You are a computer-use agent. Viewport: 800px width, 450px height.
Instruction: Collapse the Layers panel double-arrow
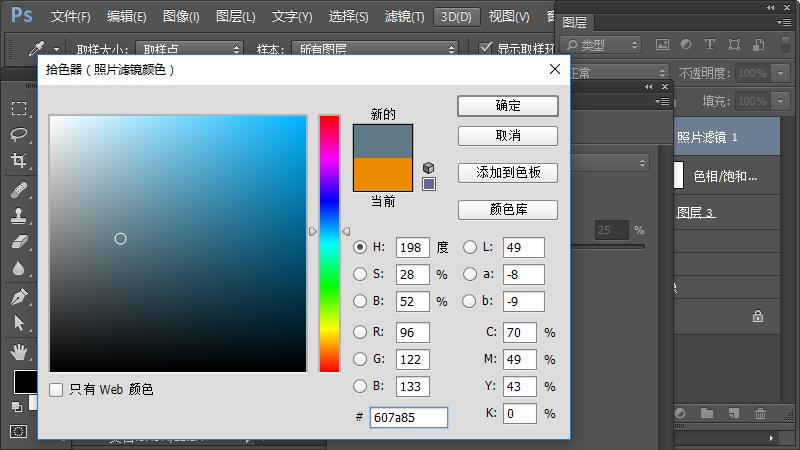pyautogui.click(x=770, y=7)
